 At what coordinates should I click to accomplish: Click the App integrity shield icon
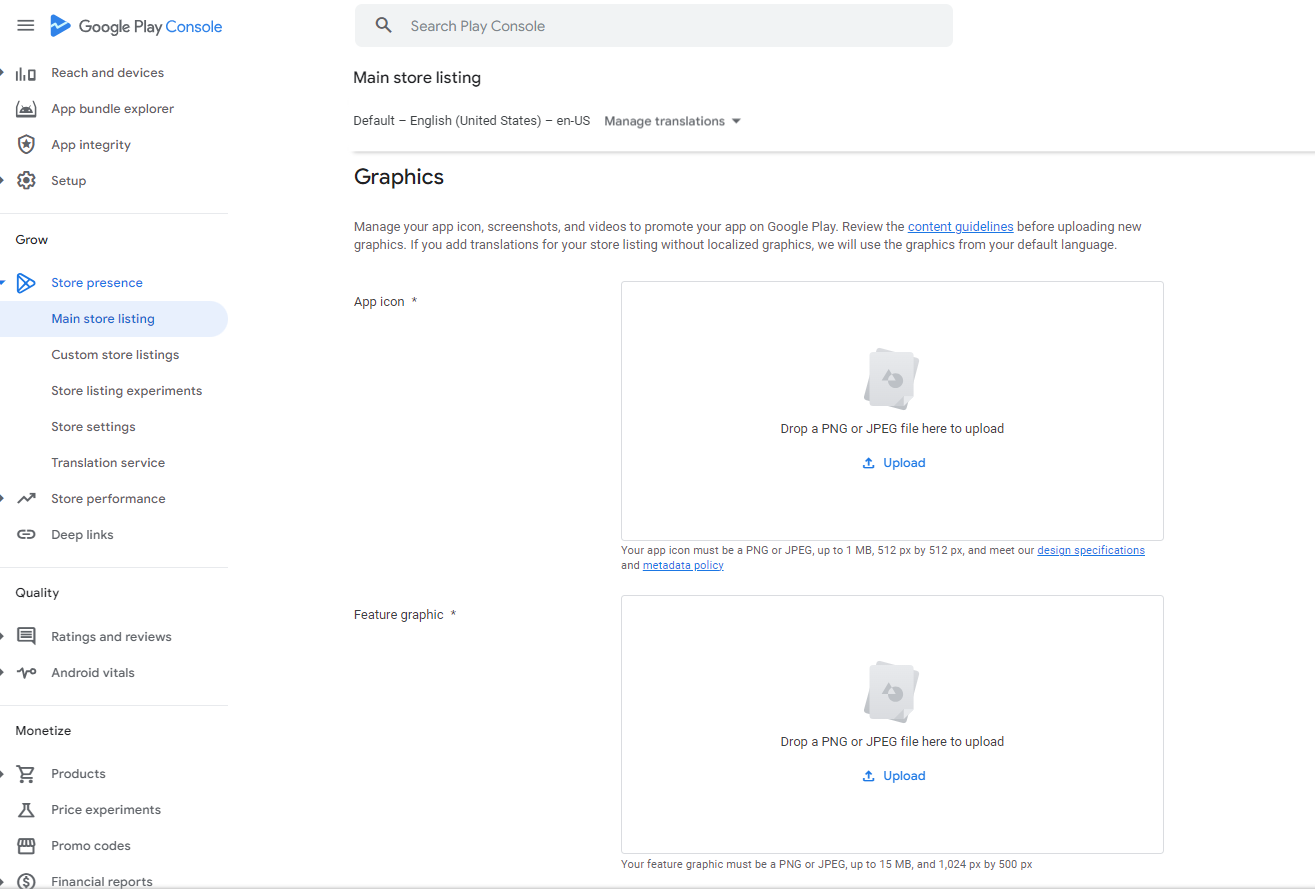[25, 144]
